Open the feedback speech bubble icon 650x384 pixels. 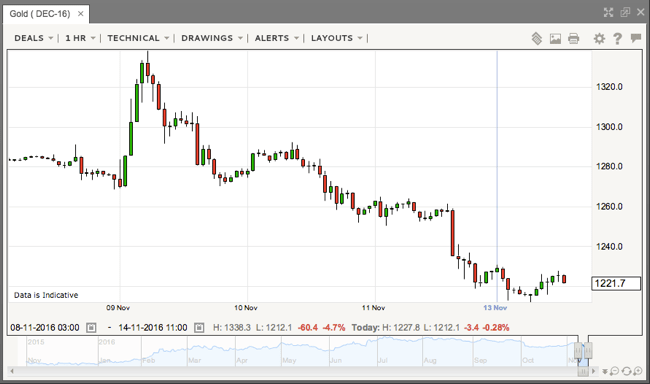[x=635, y=38]
